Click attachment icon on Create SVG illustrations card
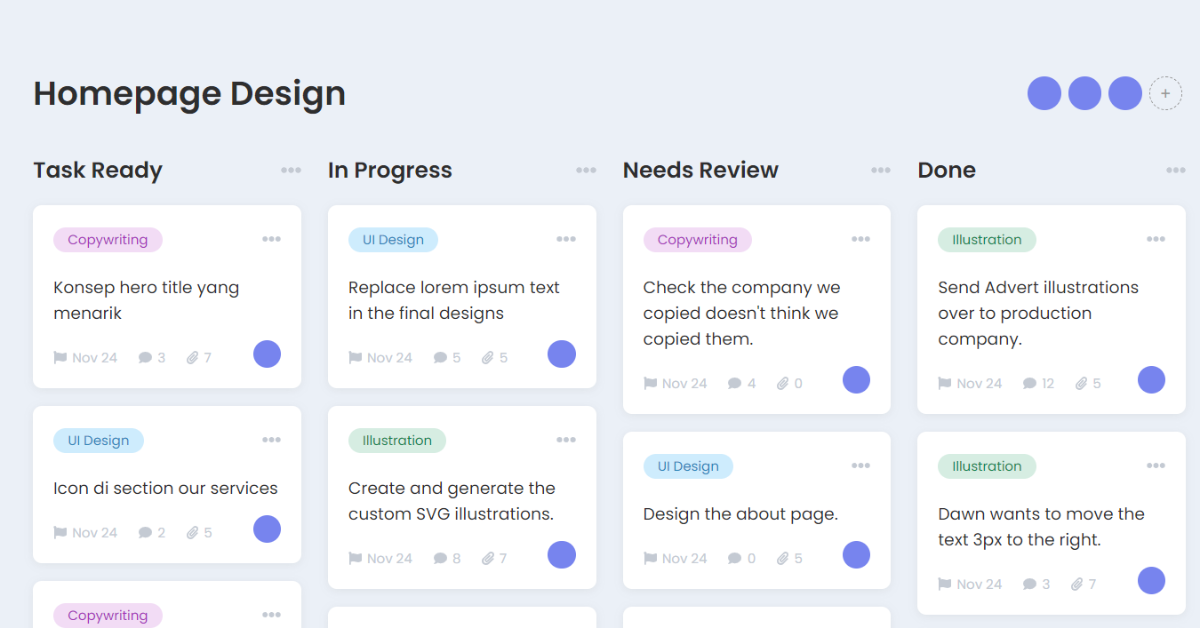The width and height of the screenshot is (1200, 628). click(x=488, y=559)
